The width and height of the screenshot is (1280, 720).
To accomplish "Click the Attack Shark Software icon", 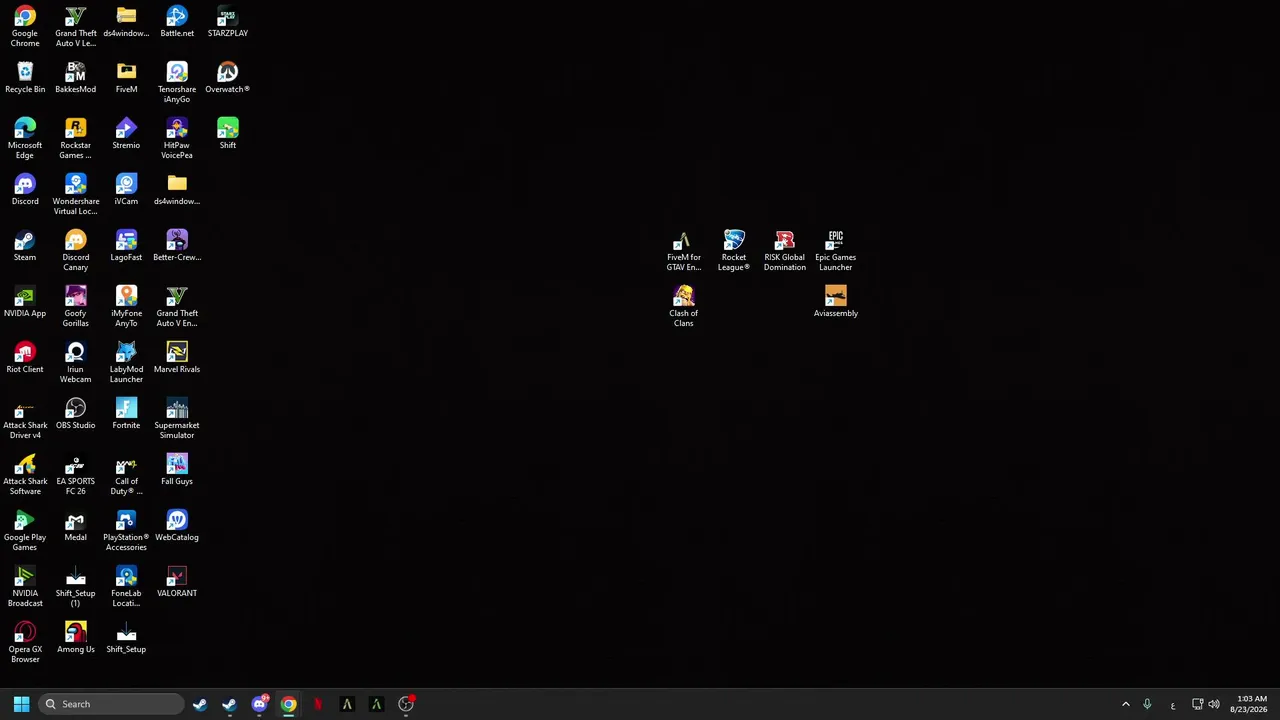I will (25, 475).
